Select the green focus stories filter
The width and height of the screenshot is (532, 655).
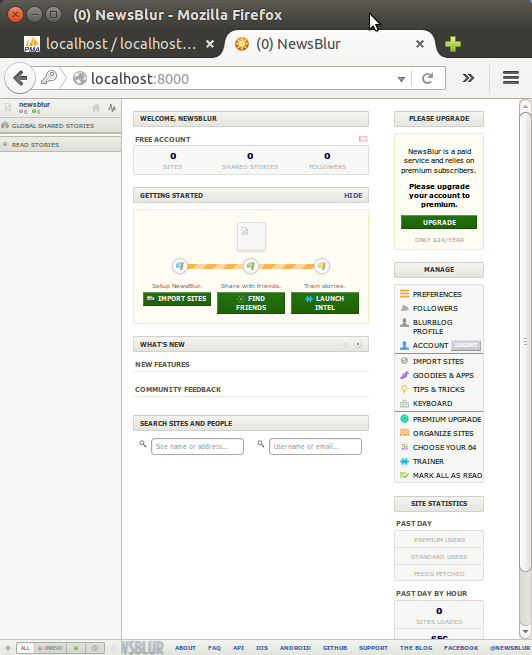coord(76,648)
